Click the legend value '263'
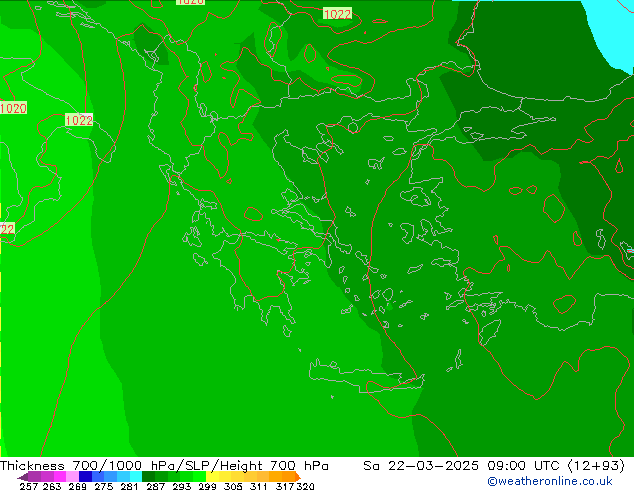Screen dimensions: 634x490 52,486
